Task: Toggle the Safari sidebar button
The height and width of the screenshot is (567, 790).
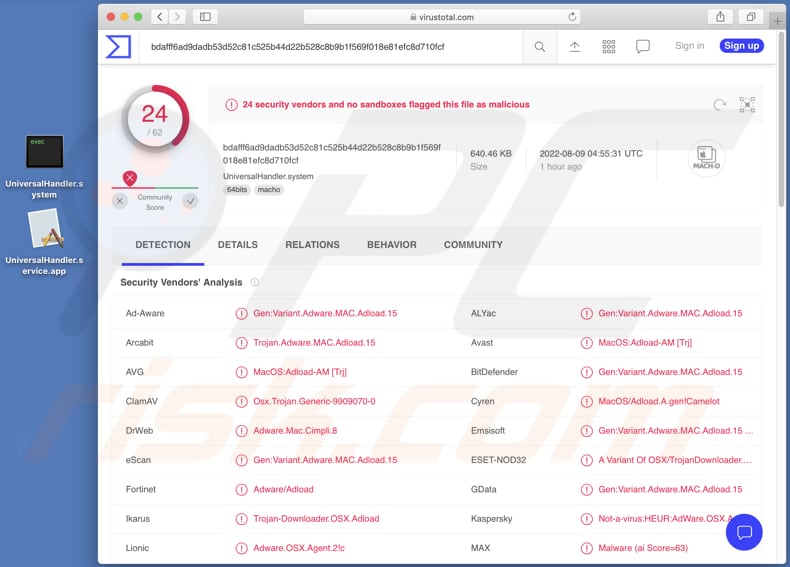Action: [205, 17]
